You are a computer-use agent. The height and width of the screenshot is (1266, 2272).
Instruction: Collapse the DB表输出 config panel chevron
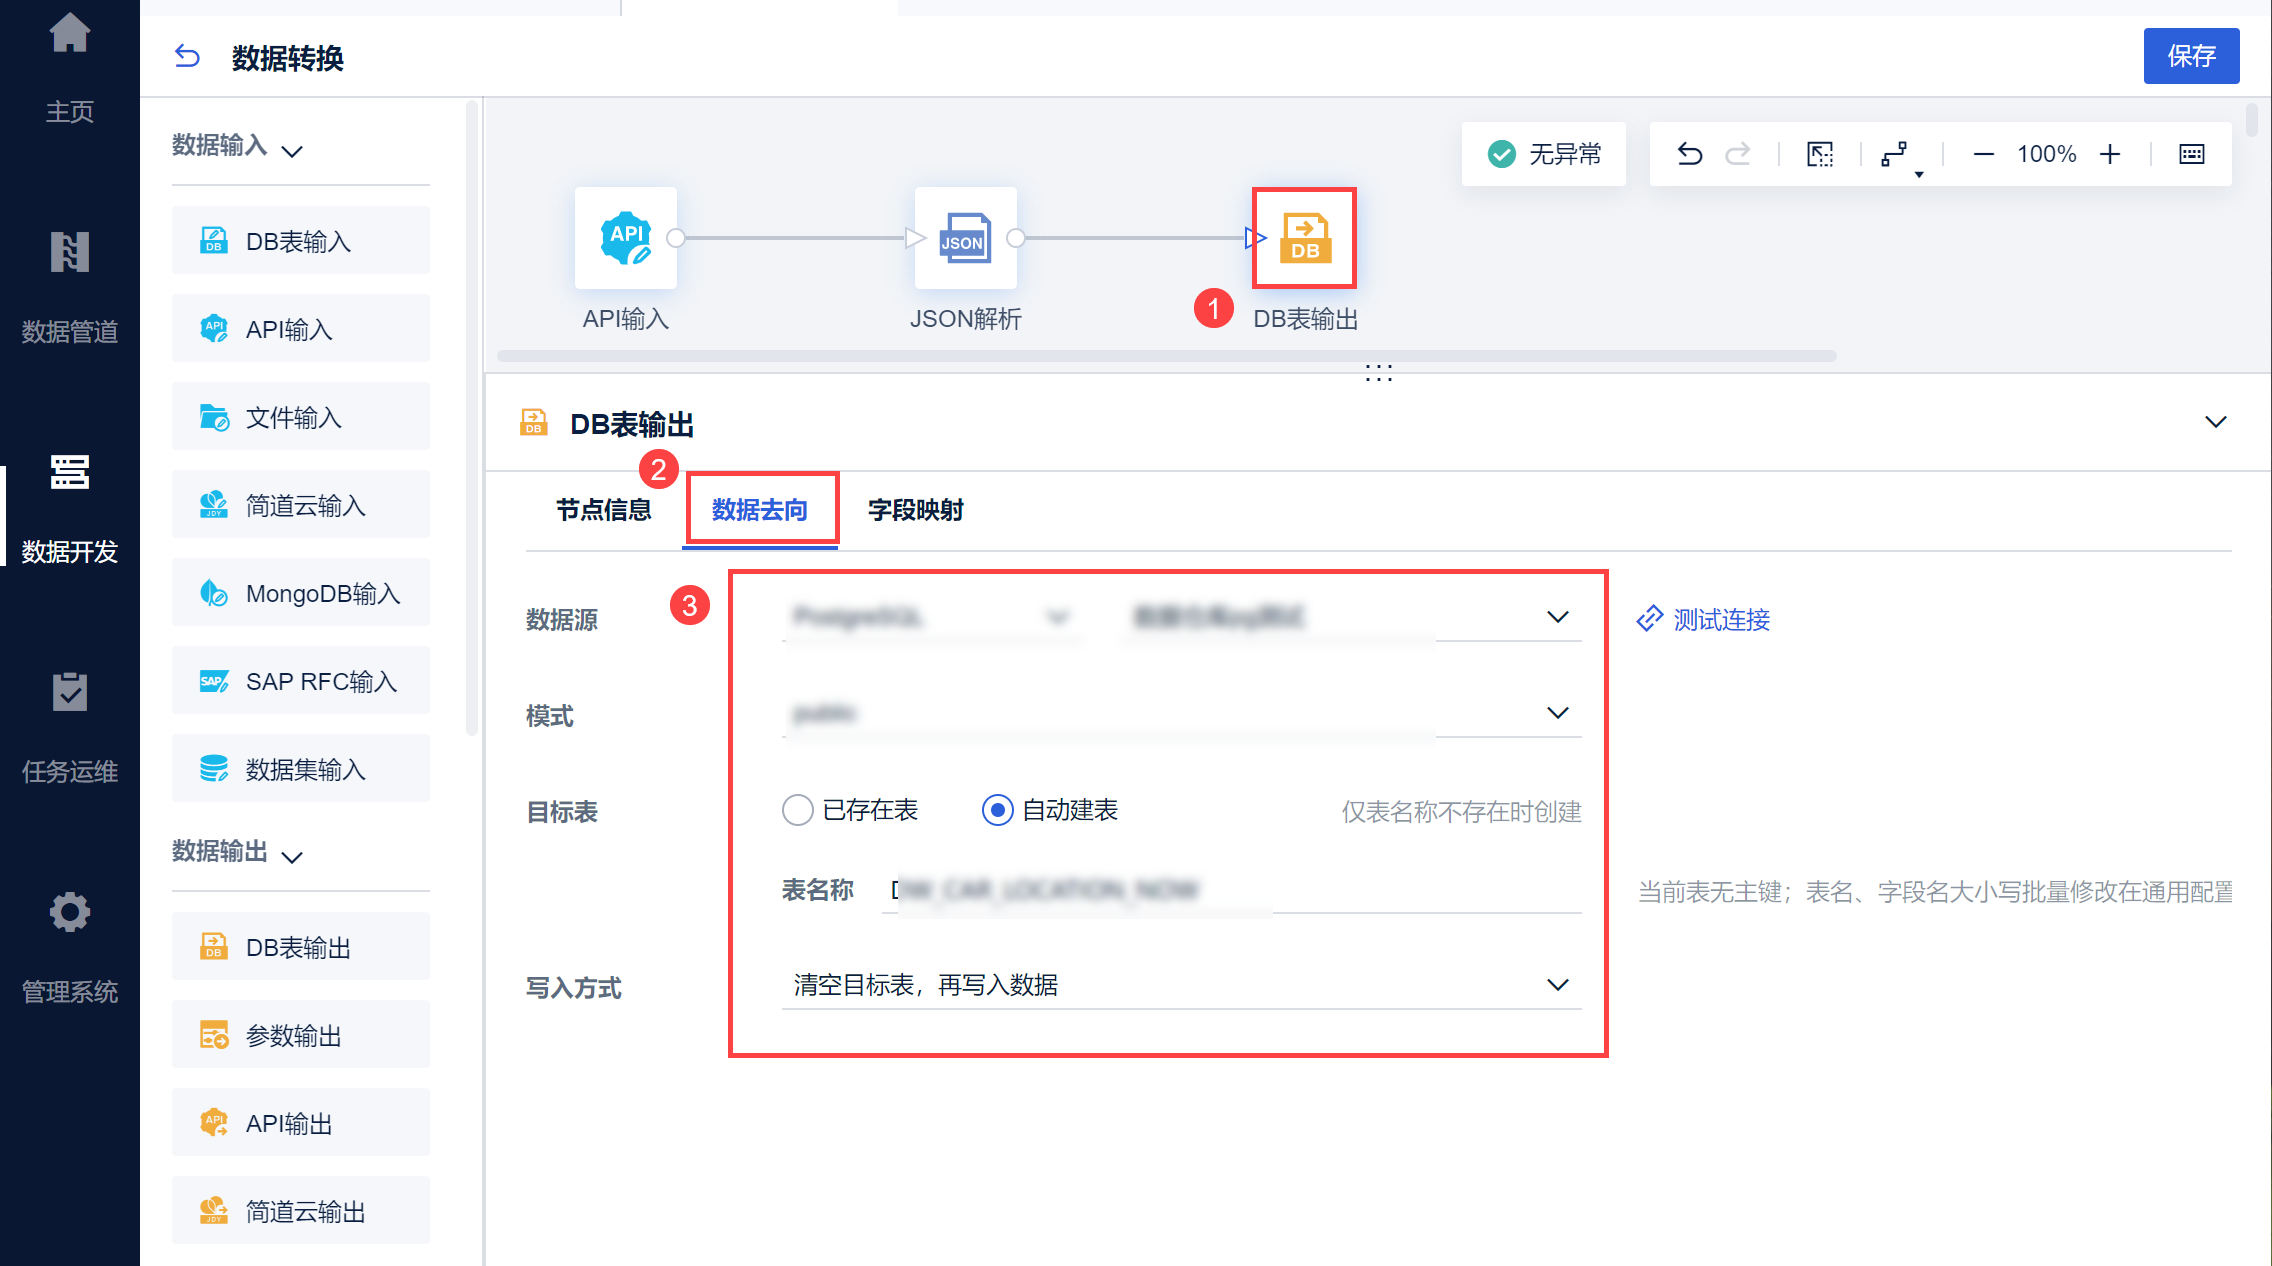pos(2215,422)
